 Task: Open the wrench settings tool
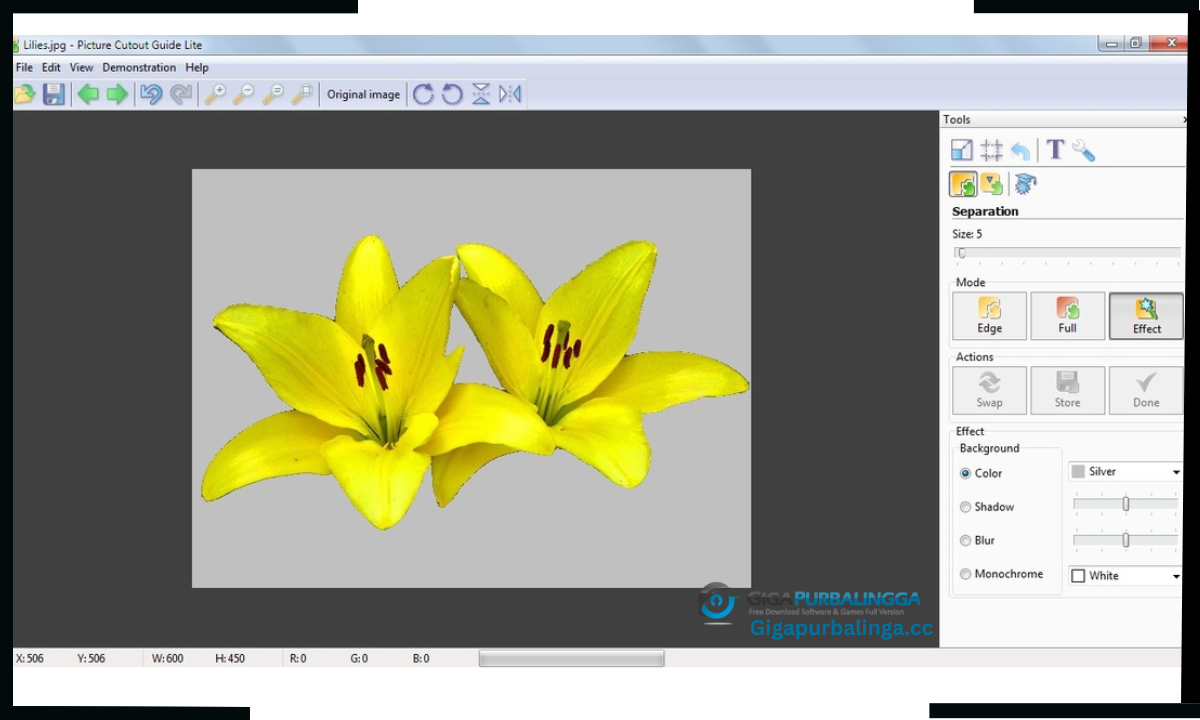pyautogui.click(x=1084, y=150)
